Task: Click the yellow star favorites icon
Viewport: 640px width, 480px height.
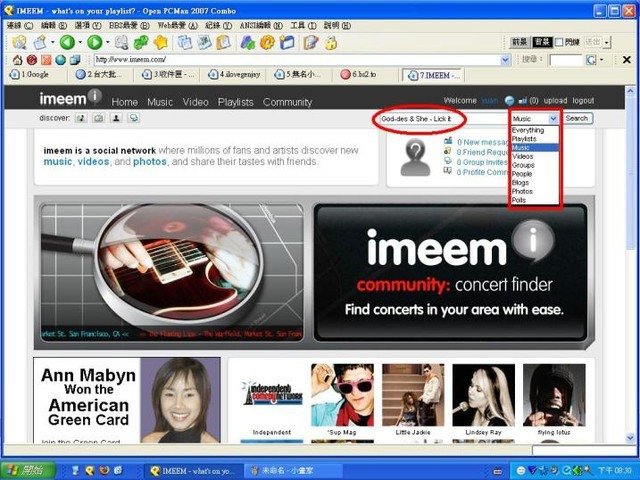Action: coord(161,42)
